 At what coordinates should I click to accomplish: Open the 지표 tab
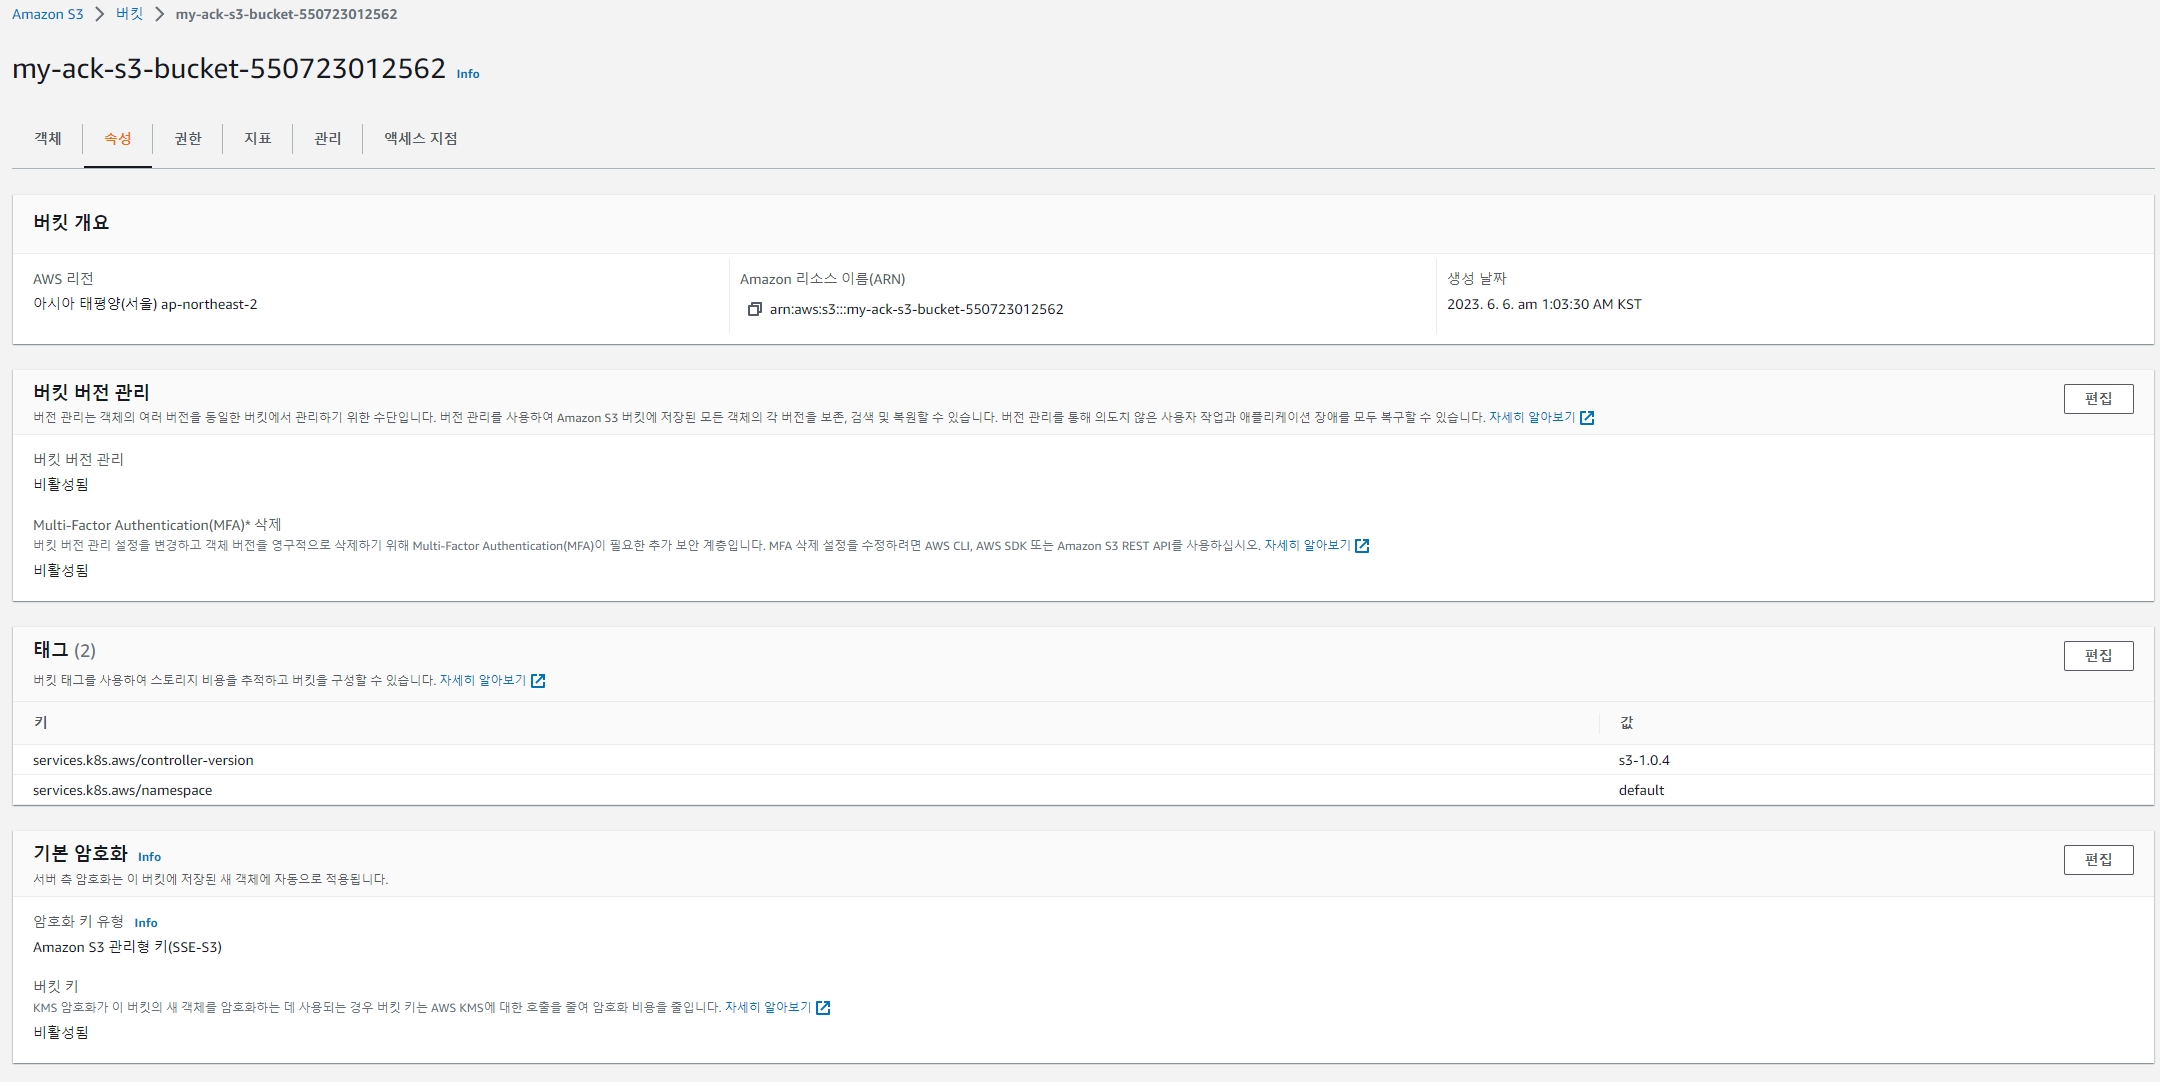(258, 138)
